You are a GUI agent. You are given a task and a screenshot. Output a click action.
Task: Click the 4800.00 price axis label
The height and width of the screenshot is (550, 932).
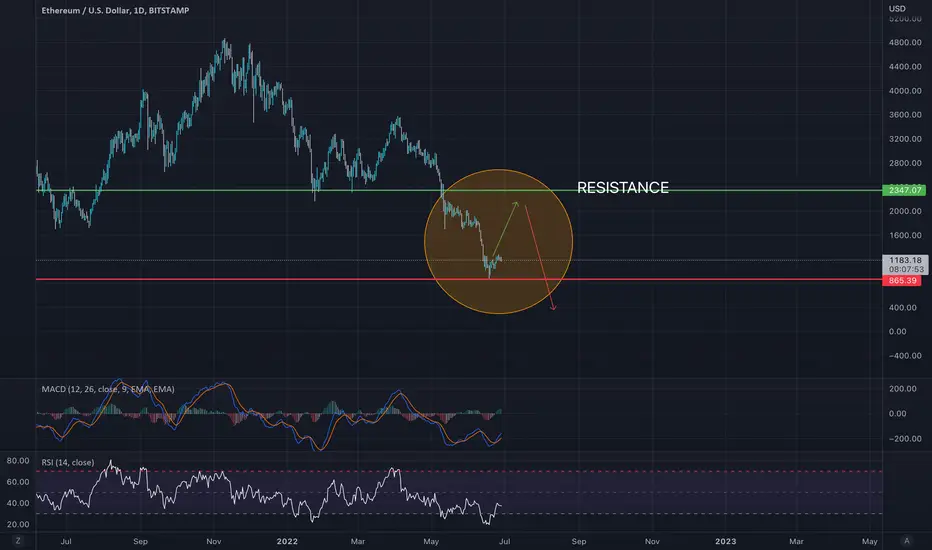905,43
